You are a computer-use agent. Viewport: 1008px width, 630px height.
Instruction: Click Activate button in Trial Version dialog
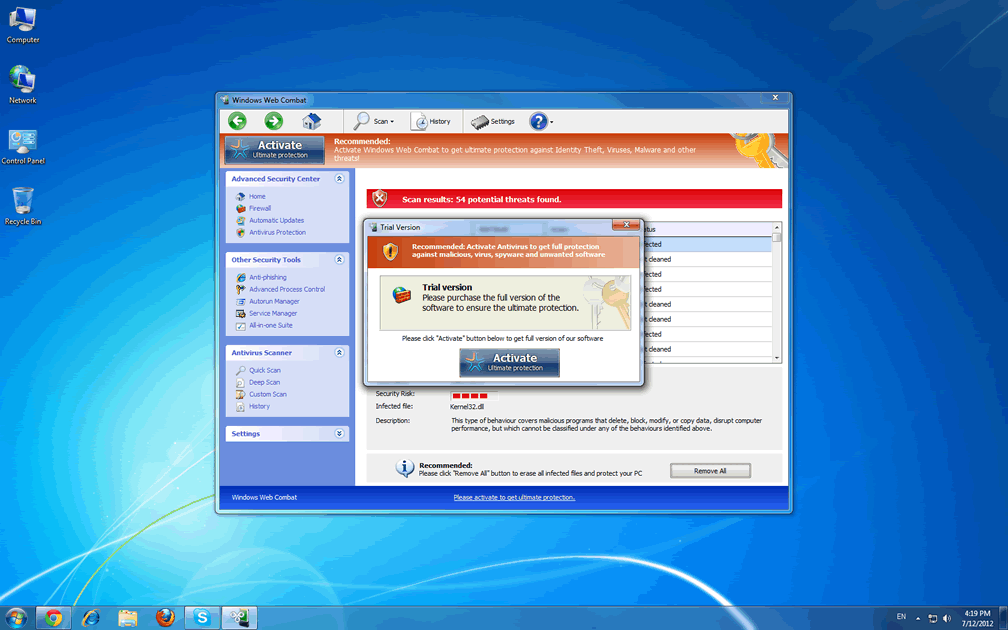pyautogui.click(x=509, y=362)
